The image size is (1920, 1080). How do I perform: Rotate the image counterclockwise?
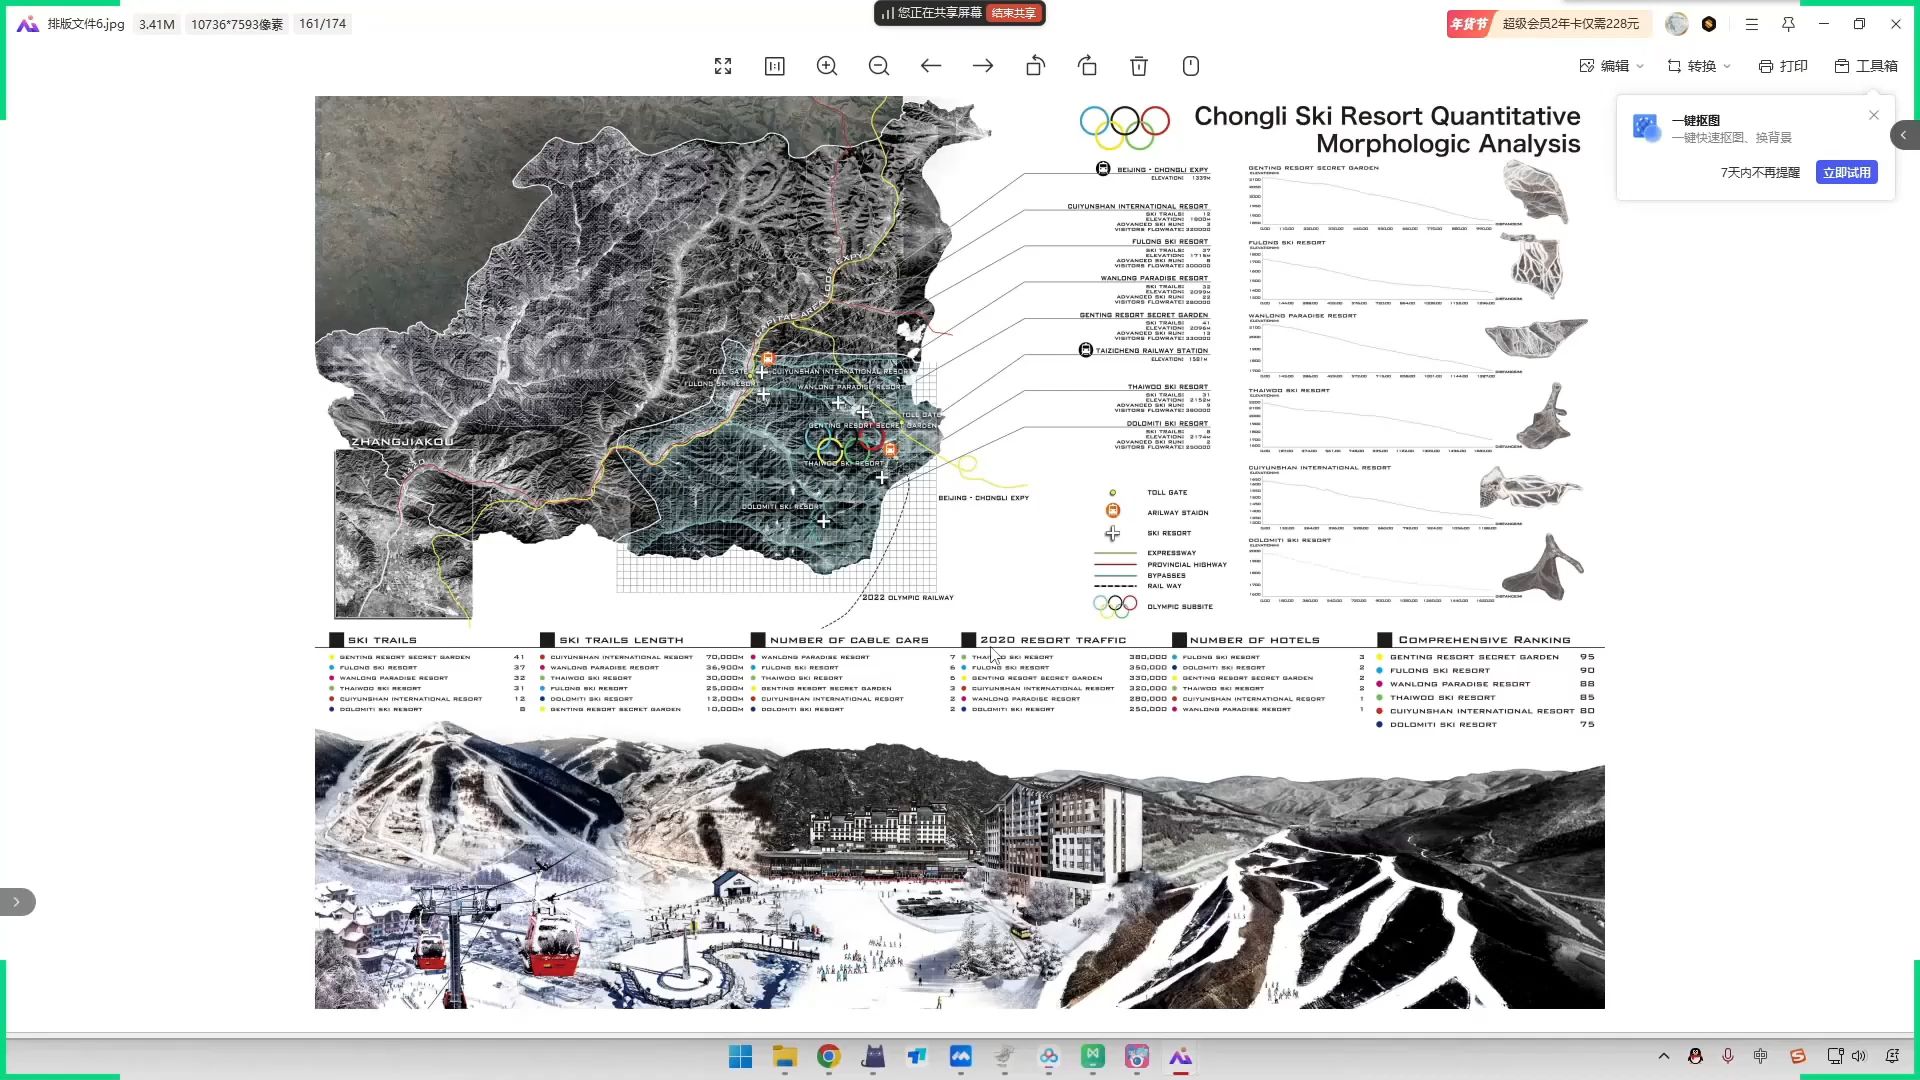coord(1035,66)
